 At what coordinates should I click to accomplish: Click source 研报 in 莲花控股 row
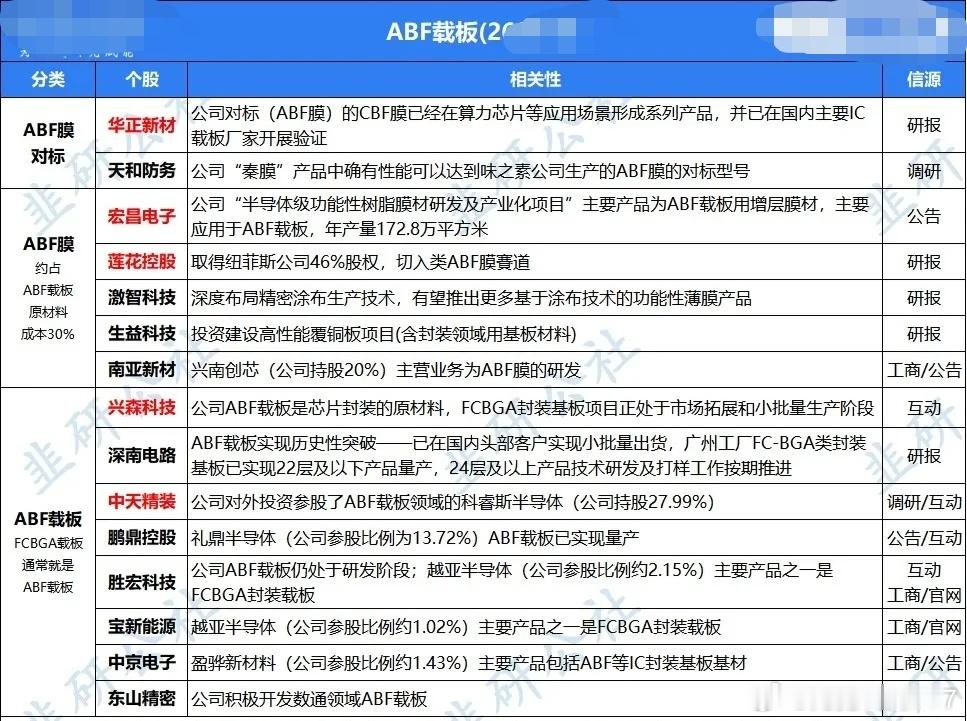point(923,262)
